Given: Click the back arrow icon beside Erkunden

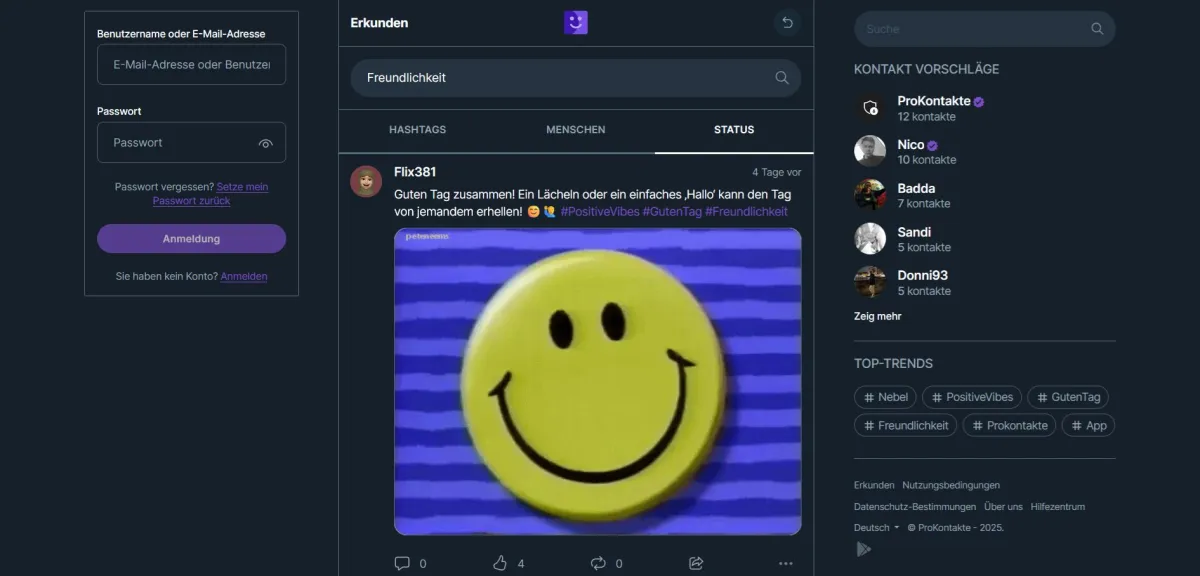Looking at the screenshot, I should (788, 23).
